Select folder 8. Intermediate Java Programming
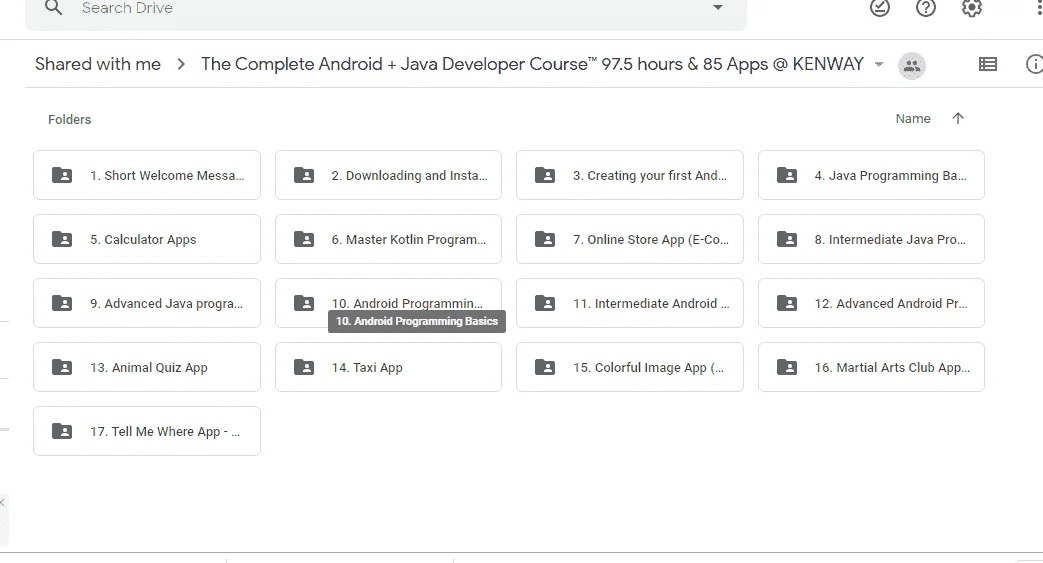This screenshot has width=1043, height=563. pos(871,239)
